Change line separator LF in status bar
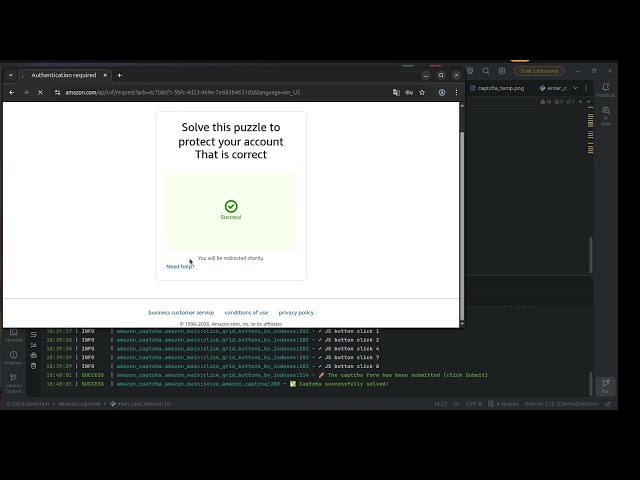 456,404
